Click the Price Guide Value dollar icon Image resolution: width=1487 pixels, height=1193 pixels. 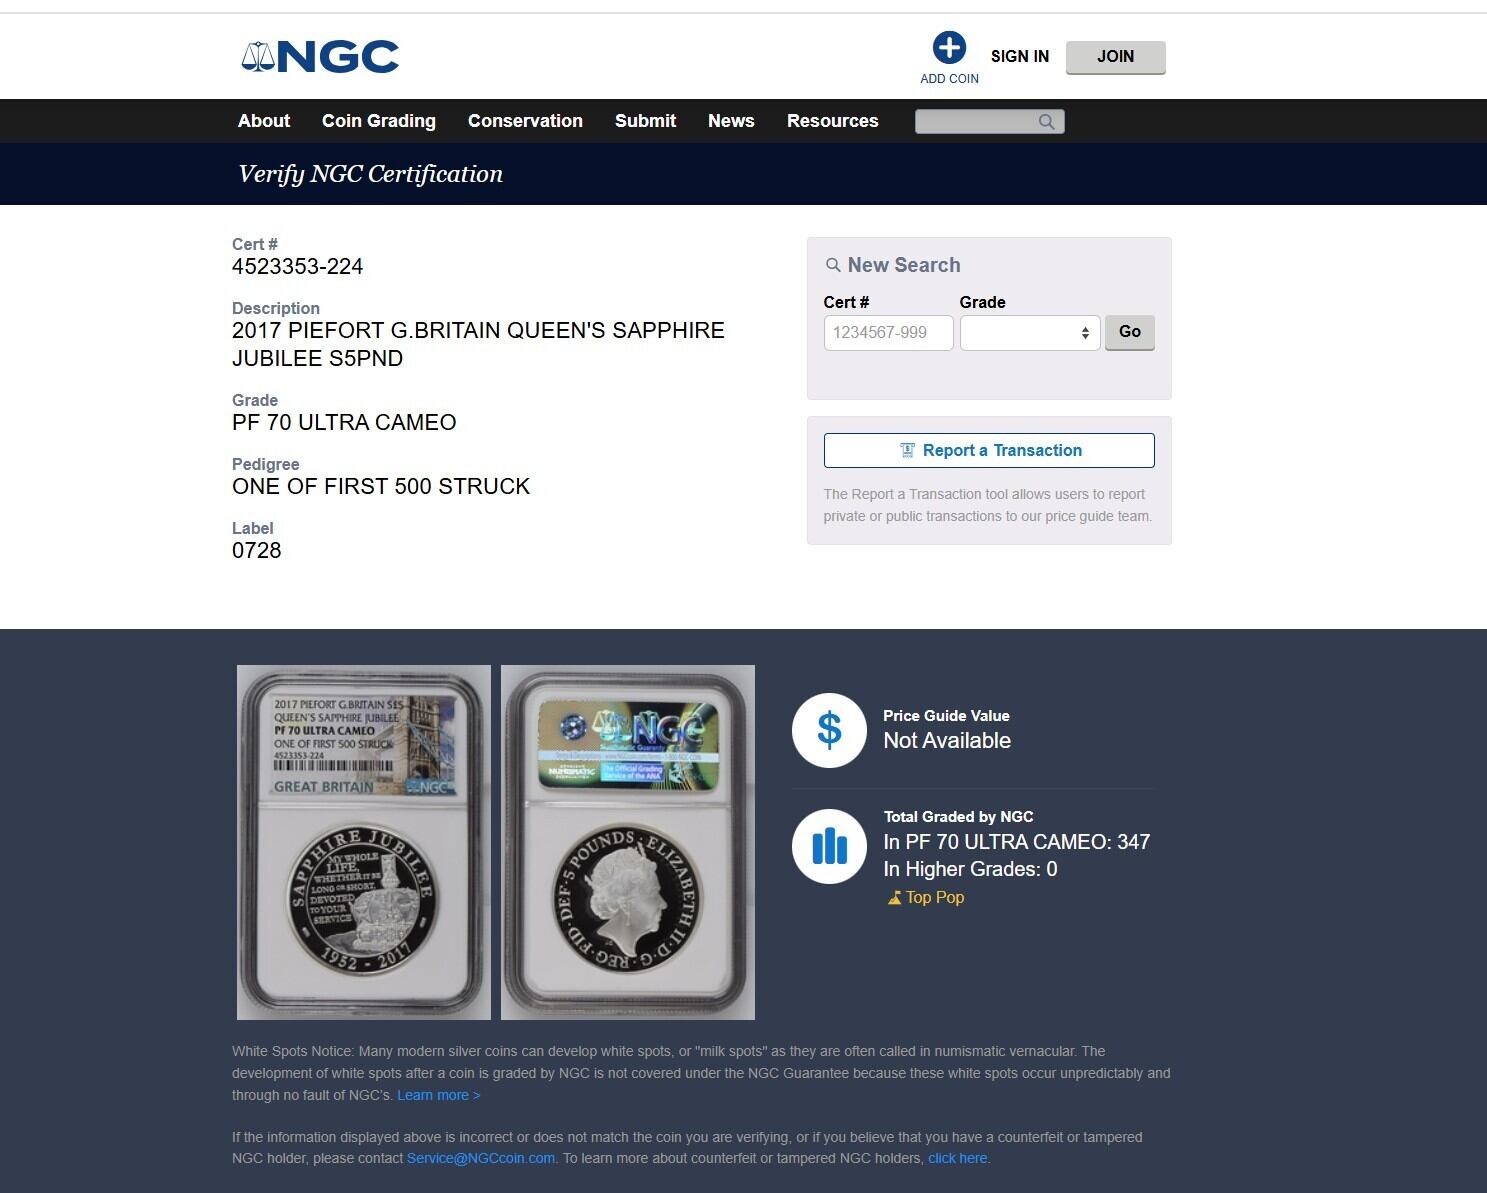829,730
